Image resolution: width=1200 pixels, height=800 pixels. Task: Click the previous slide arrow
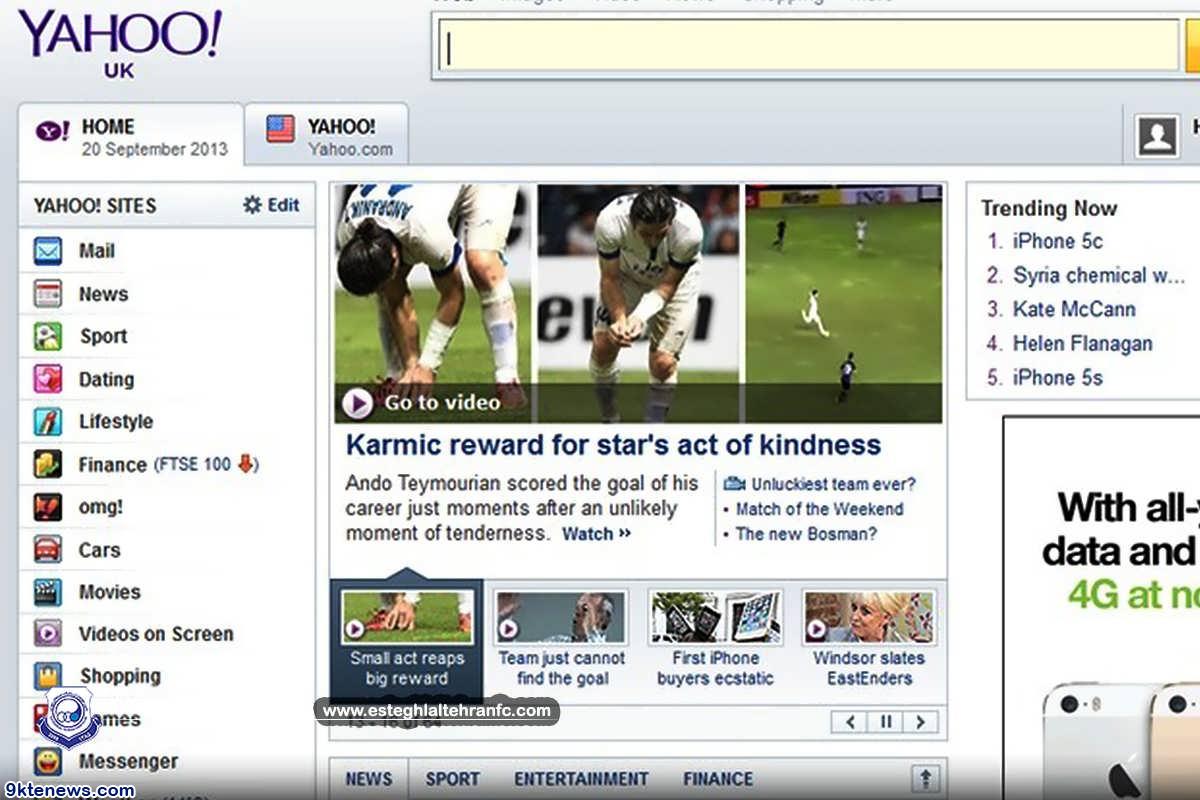(x=850, y=722)
